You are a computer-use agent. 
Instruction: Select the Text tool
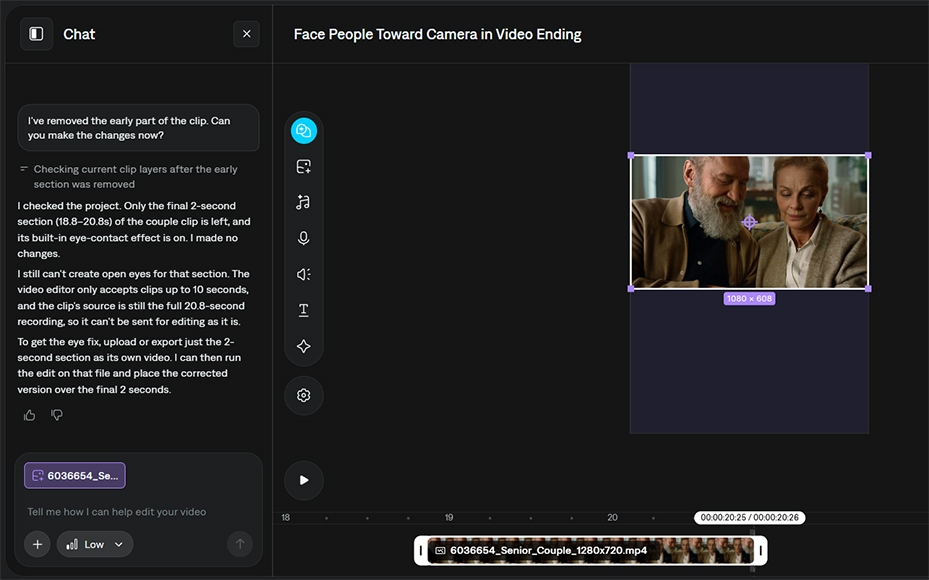click(x=303, y=310)
